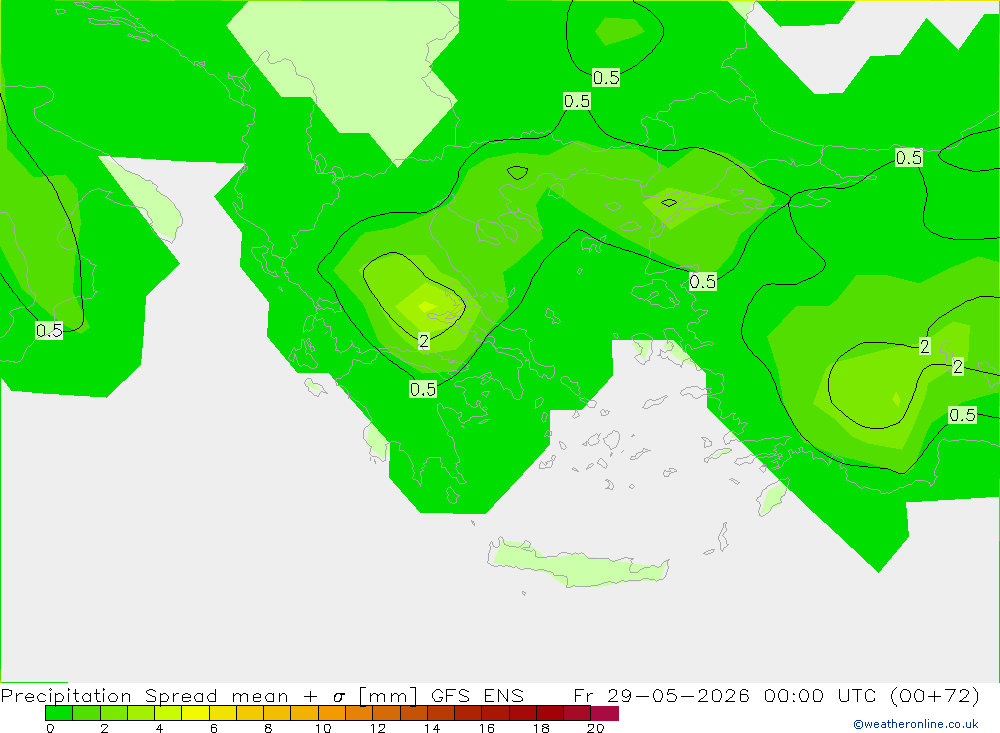Click legend tick label '10'

(x=323, y=728)
